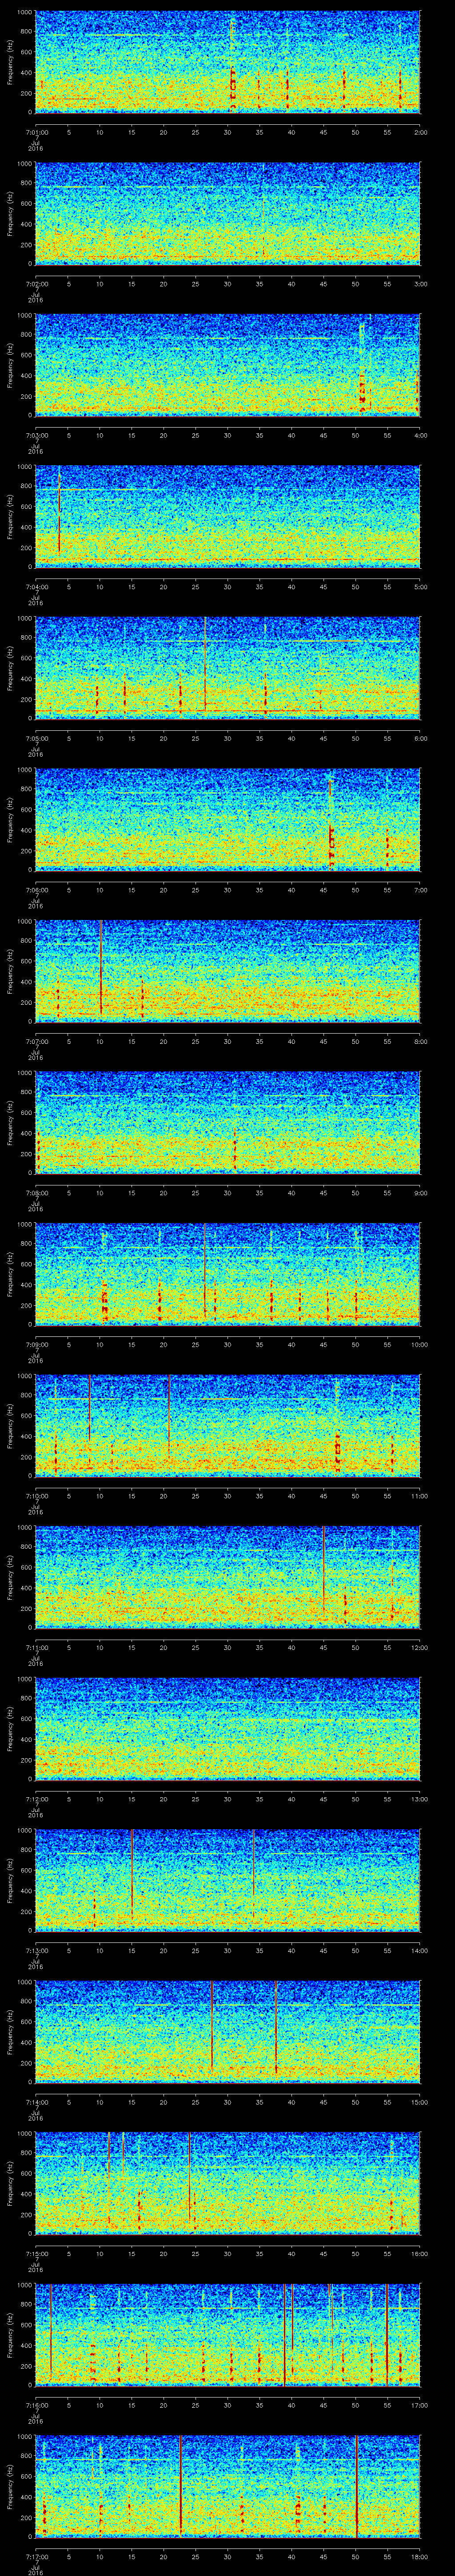Viewport: 455px width, 2576px height.
Task: Click the tall spike near second 26 in the 7:05:00 plot
Action: pyautogui.click(x=204, y=665)
